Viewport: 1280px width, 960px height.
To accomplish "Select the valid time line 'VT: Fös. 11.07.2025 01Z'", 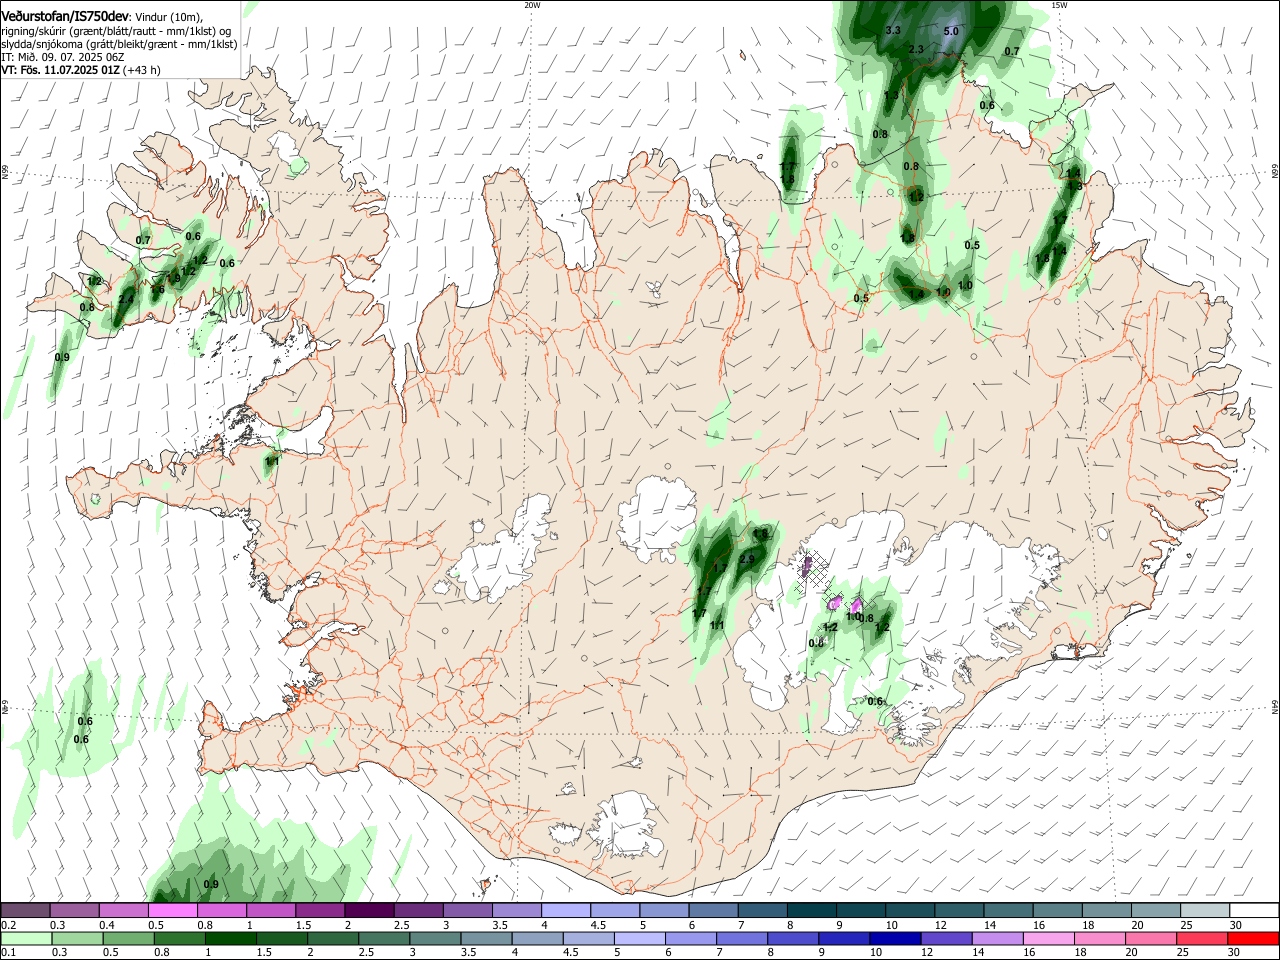I will (x=60, y=70).
